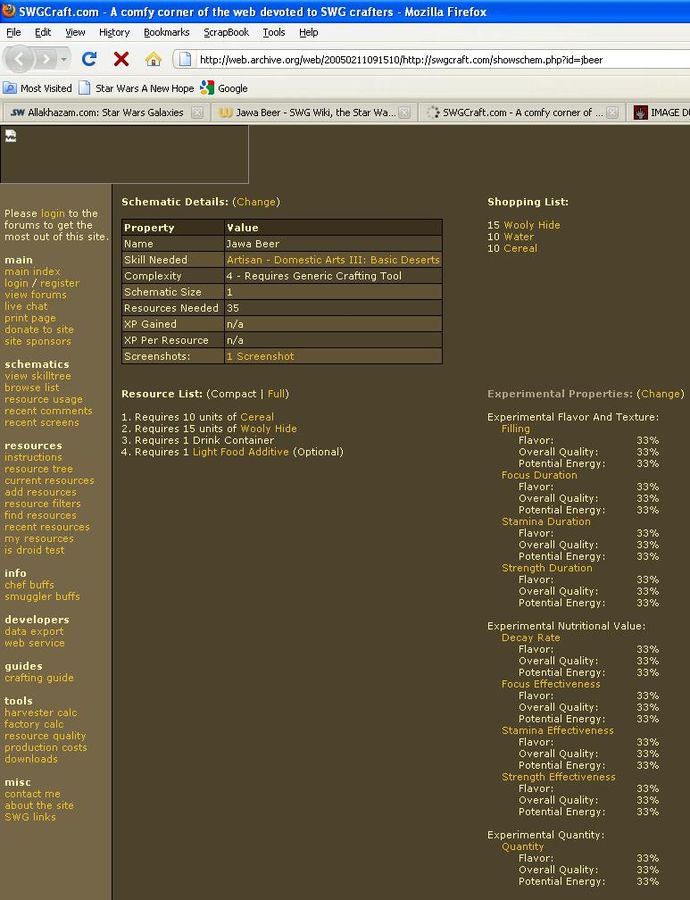Open the Most Visited bookmarks icon
This screenshot has height=900, width=690.
[10, 88]
